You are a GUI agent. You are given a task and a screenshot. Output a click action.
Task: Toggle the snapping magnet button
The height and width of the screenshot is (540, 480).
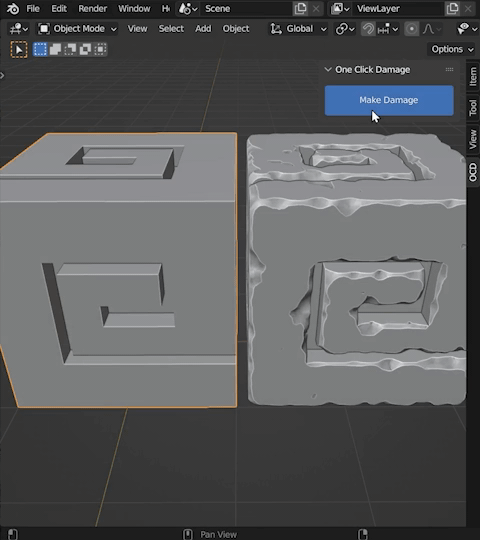coord(368,29)
